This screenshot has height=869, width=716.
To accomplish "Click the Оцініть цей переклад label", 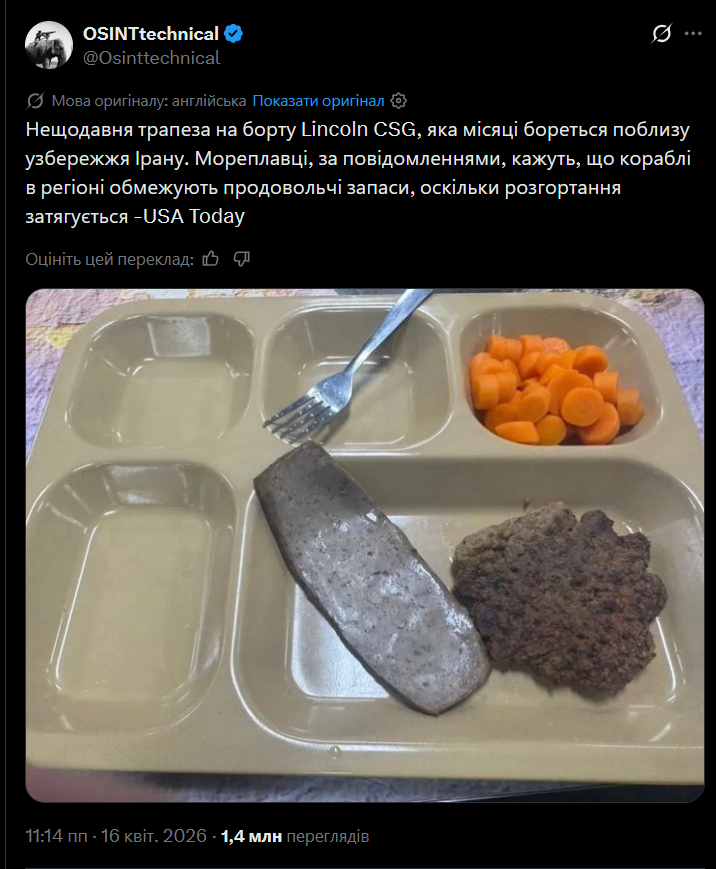I will pyautogui.click(x=110, y=259).
